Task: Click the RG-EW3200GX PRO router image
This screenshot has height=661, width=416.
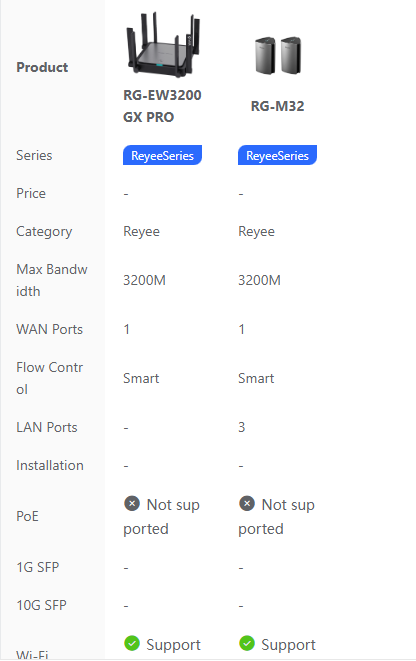Action: click(162, 45)
